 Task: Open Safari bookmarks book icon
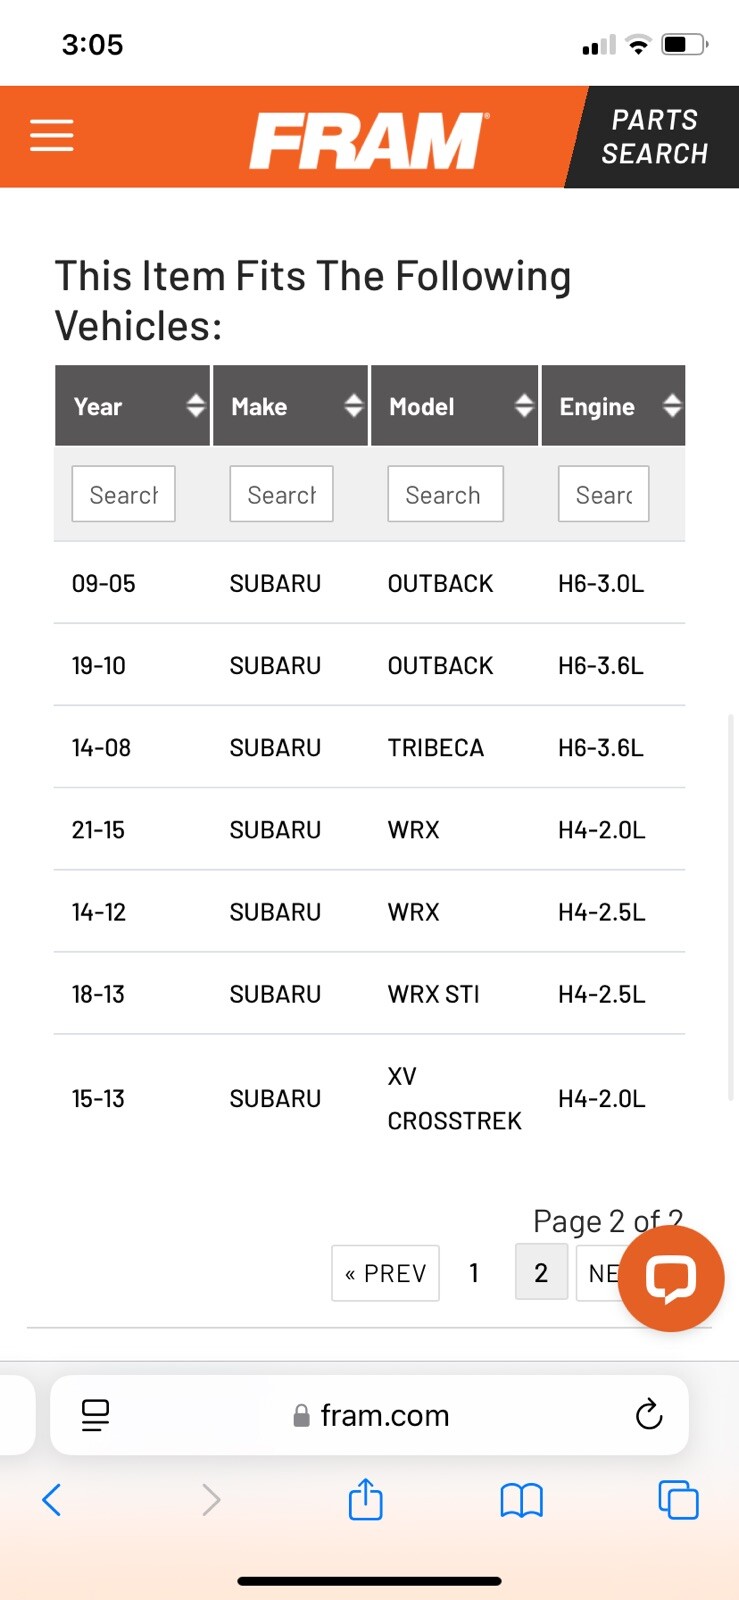pyautogui.click(x=521, y=1500)
